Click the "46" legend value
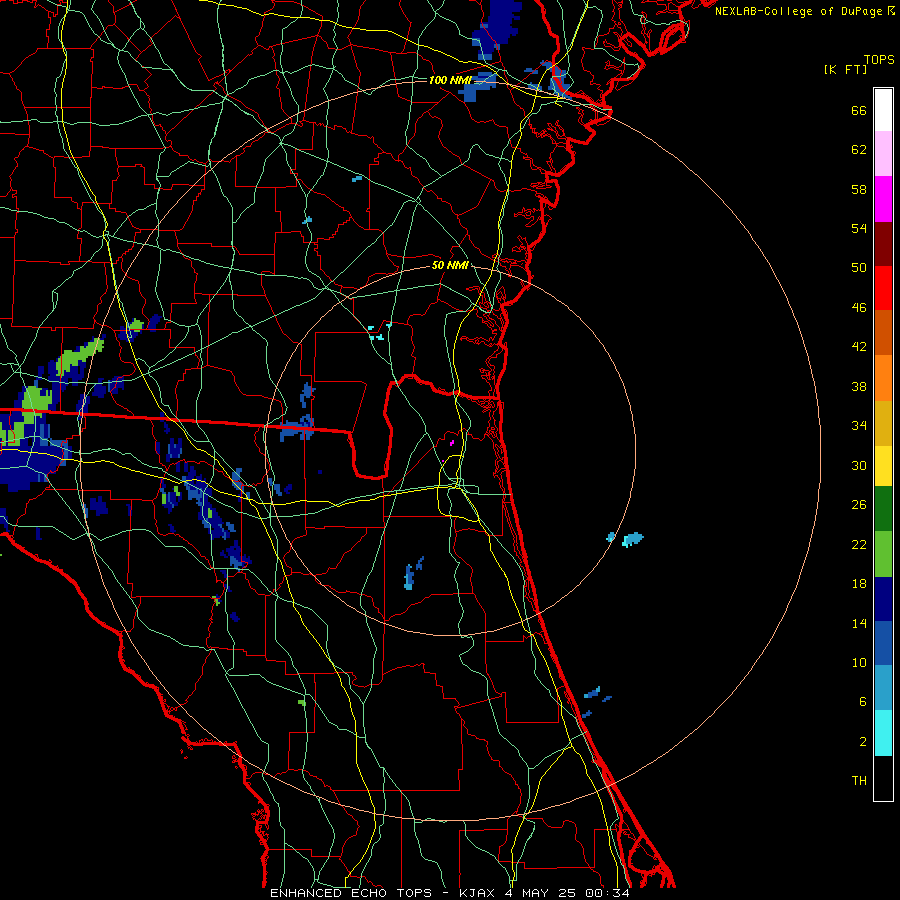The height and width of the screenshot is (900, 900). [x=859, y=308]
